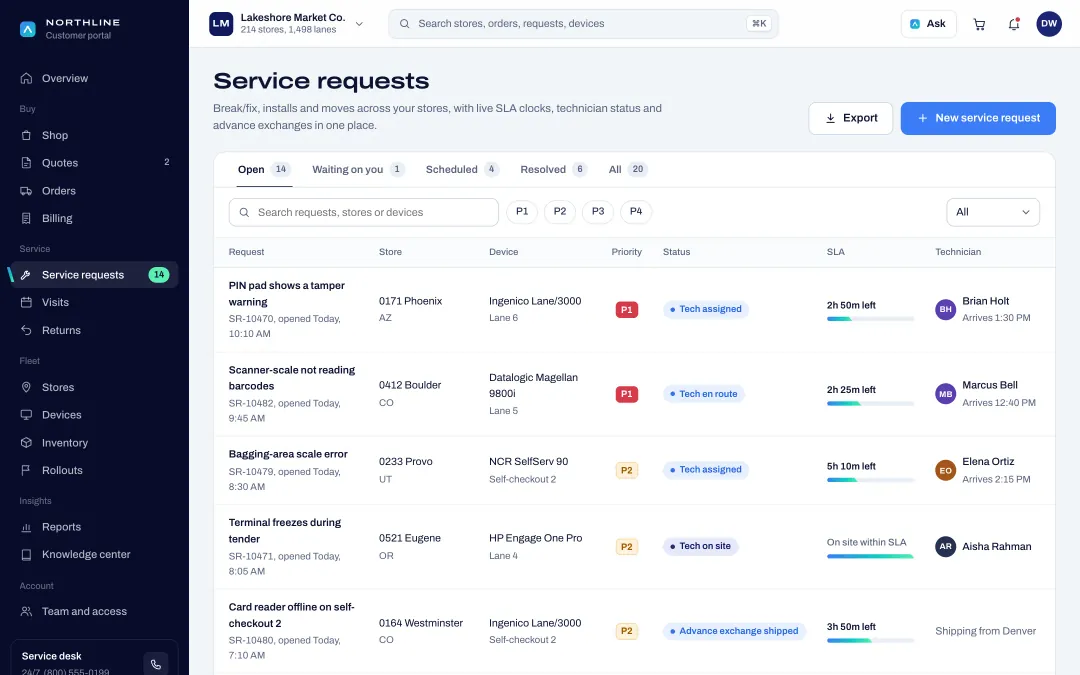Click the Team and access people icon
The width and height of the screenshot is (1080, 675).
pos(26,612)
